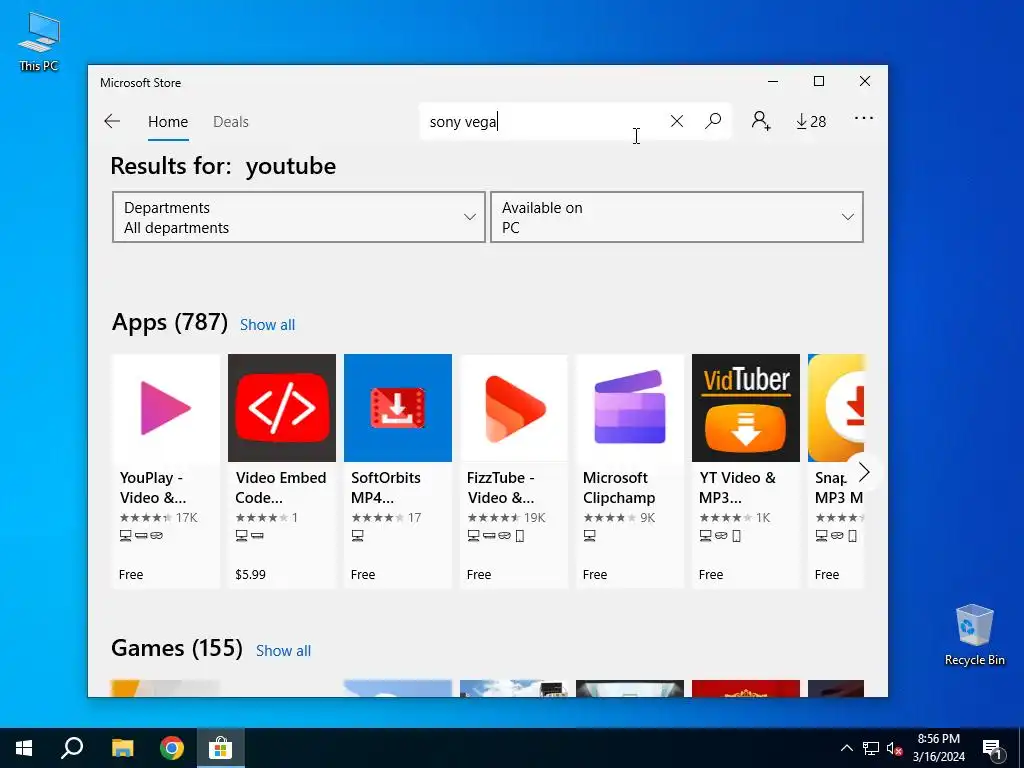The image size is (1024, 768).
Task: Open Microsoft Clipchamp app icon
Action: (630, 408)
